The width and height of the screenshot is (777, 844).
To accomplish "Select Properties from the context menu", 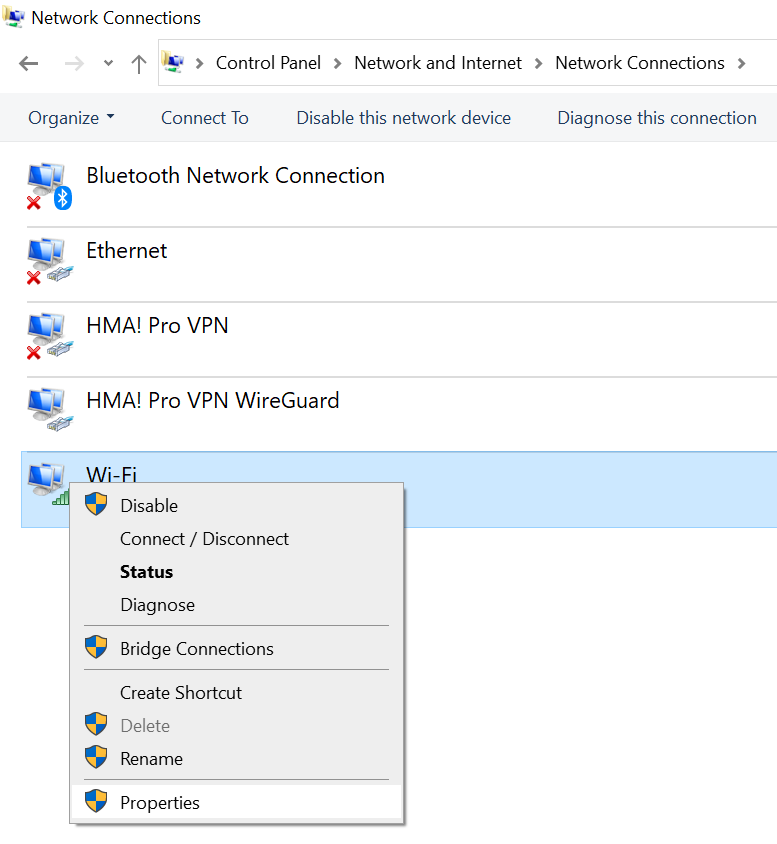I will tap(160, 803).
